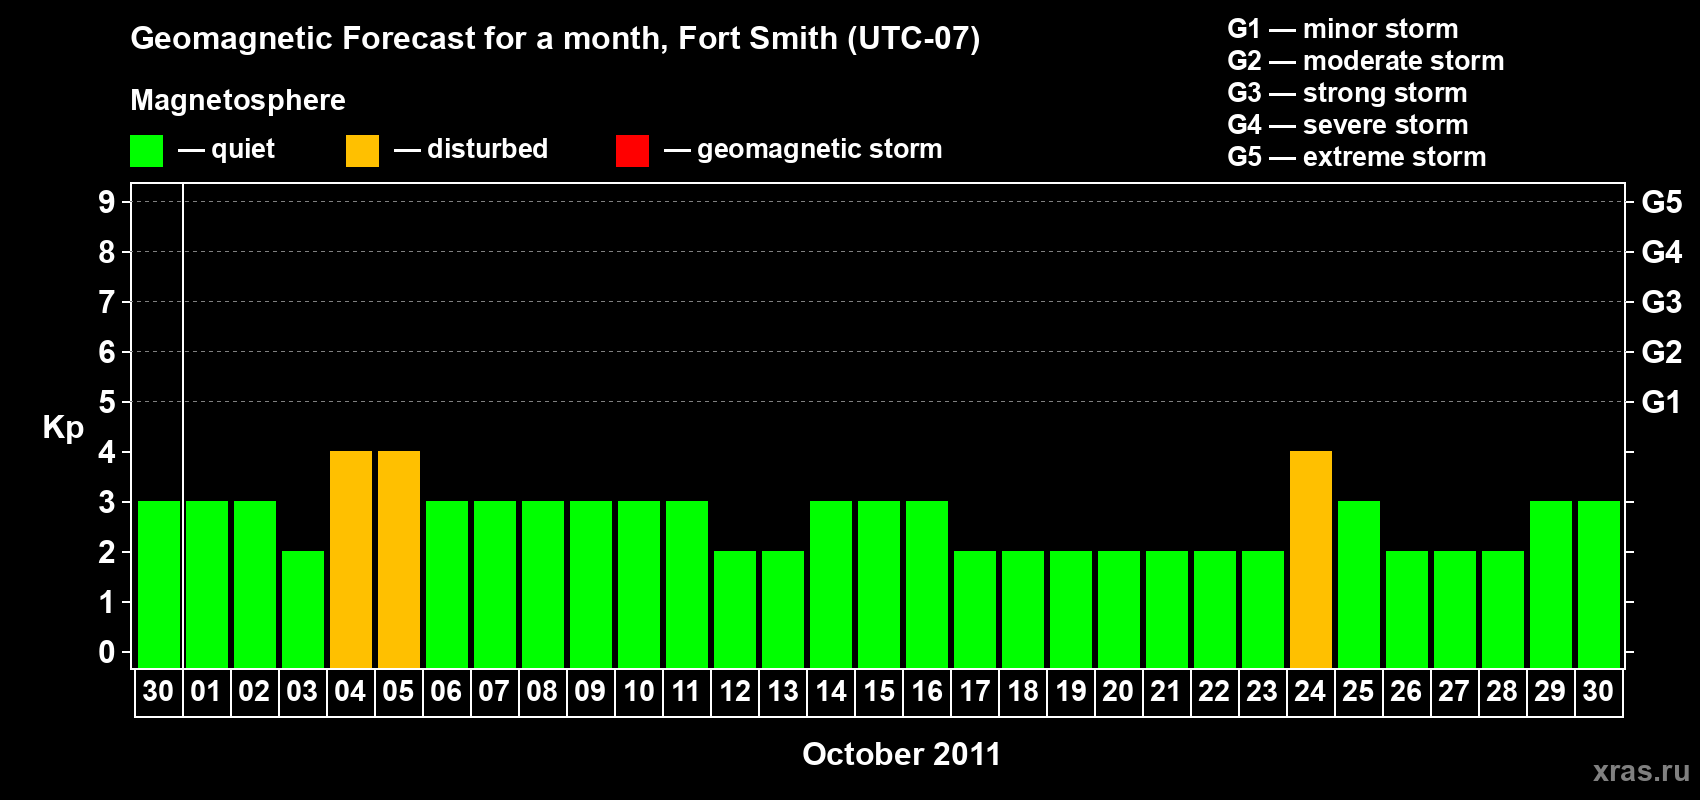
Task: Click the date label 07
Action: click(x=494, y=691)
